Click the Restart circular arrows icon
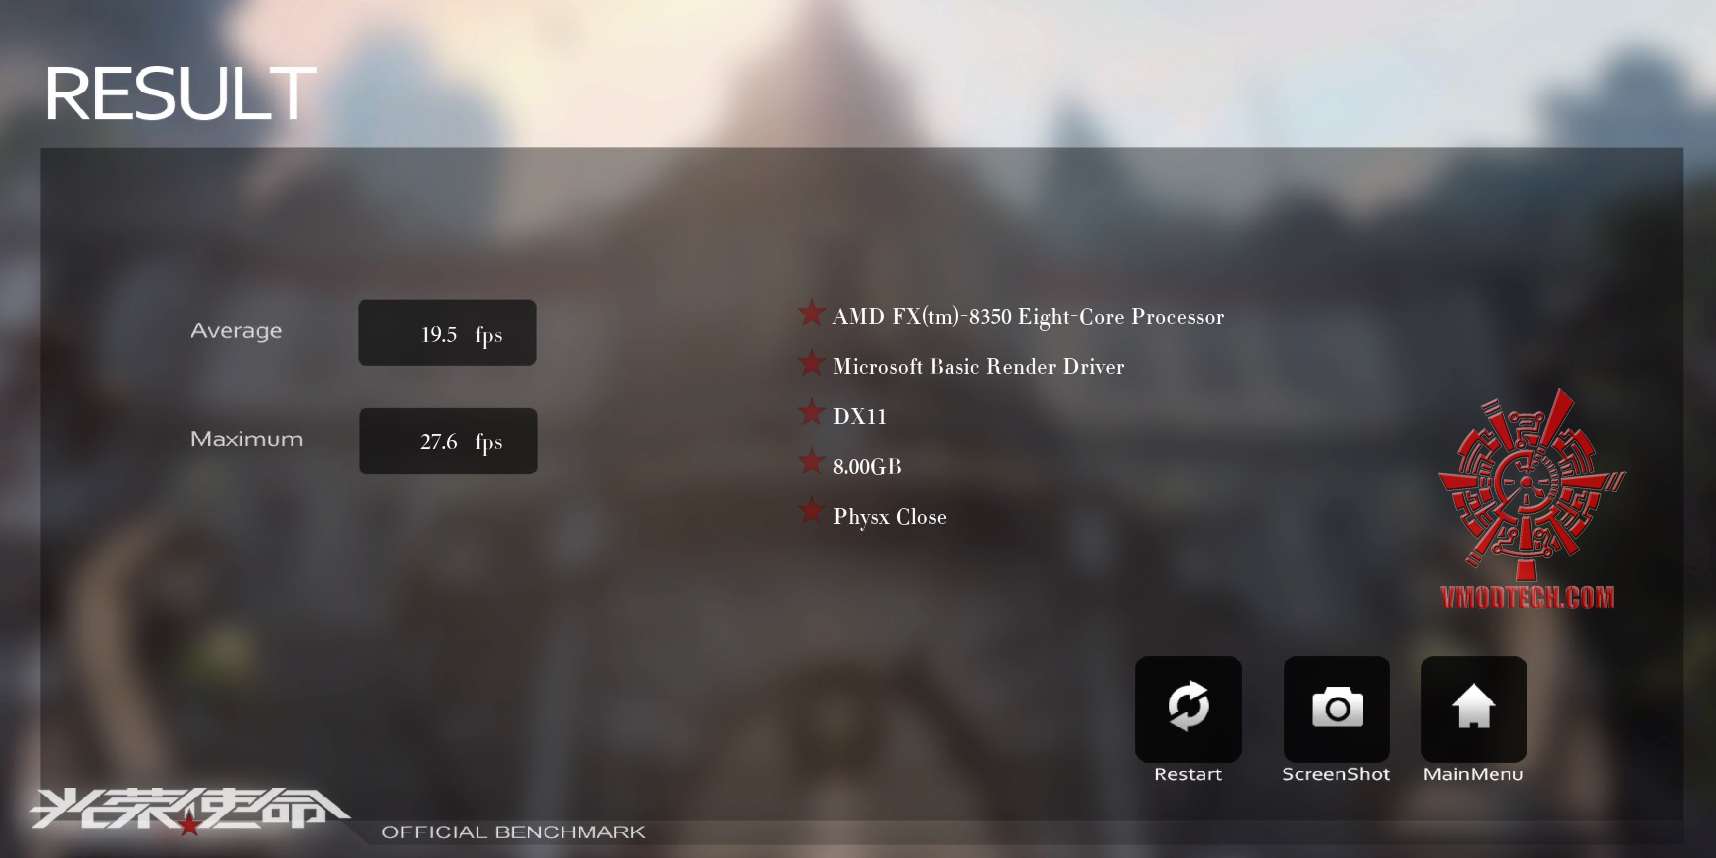The image size is (1716, 858). tap(1188, 708)
